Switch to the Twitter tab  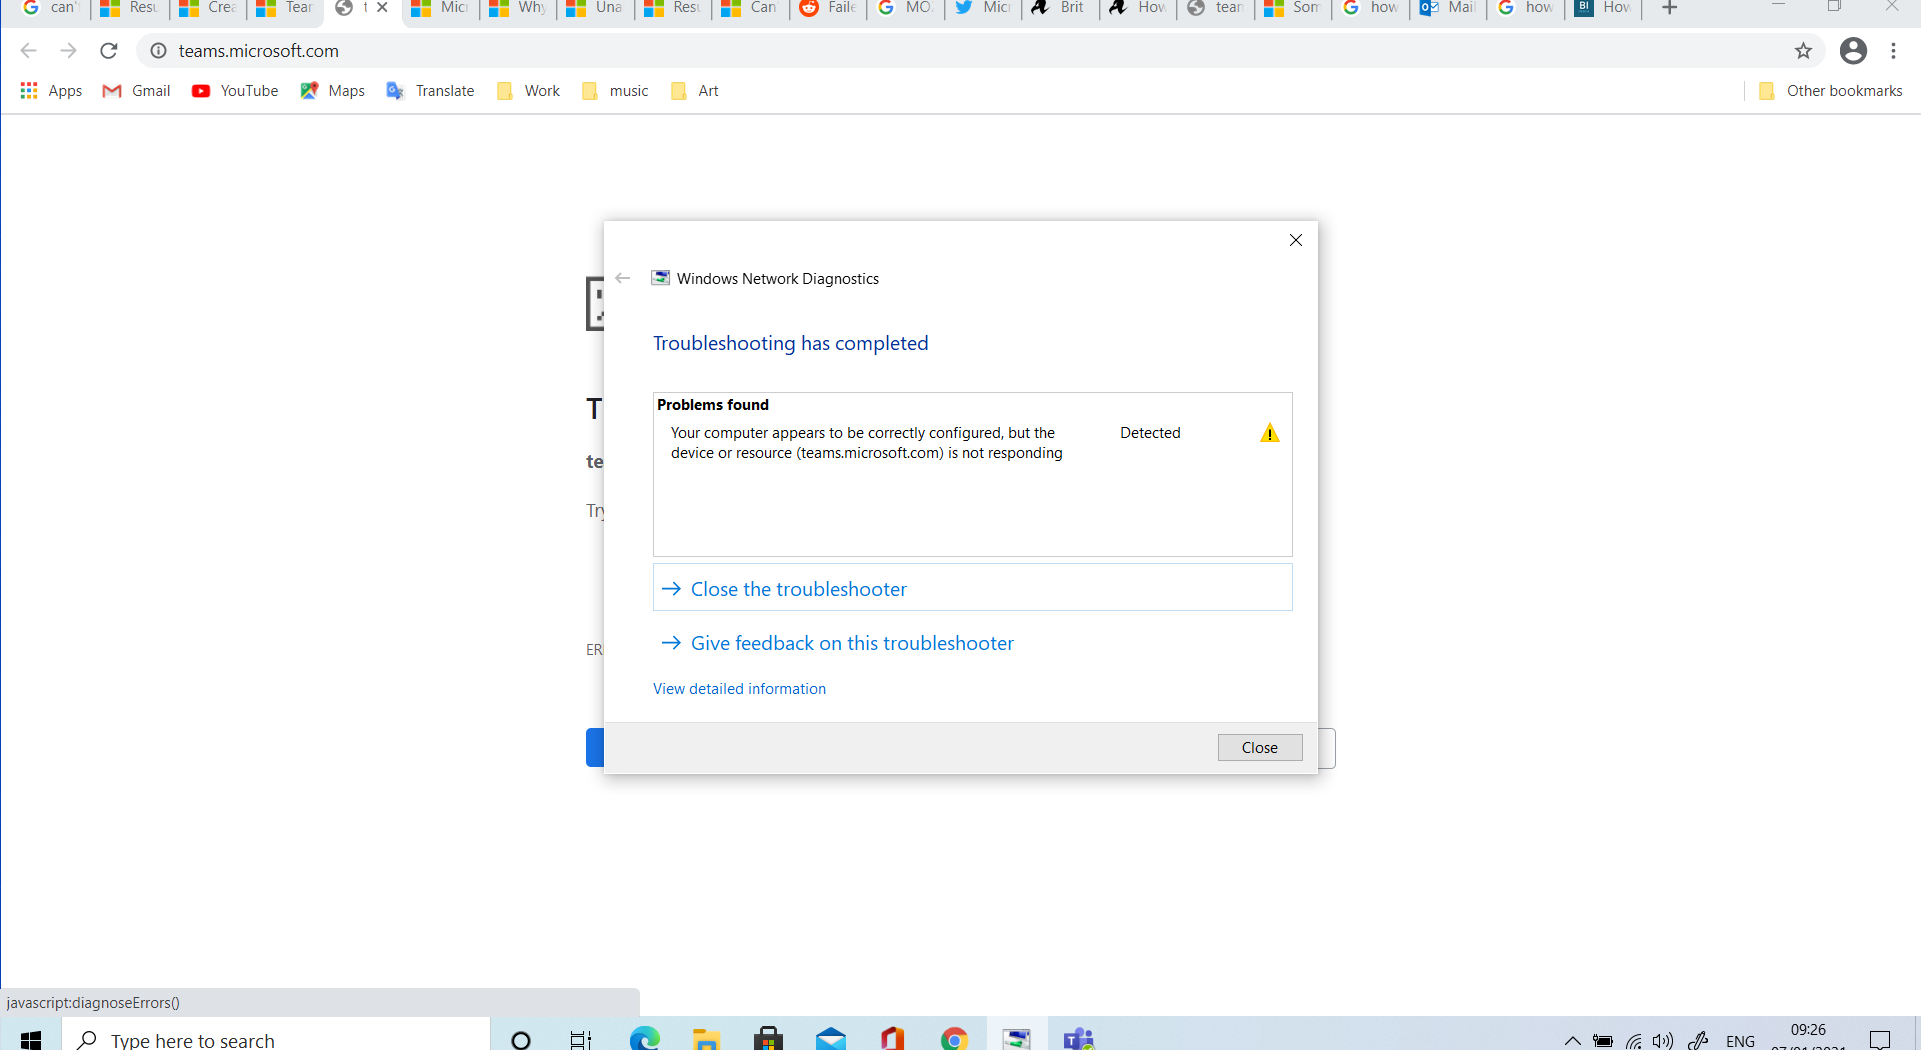(983, 8)
